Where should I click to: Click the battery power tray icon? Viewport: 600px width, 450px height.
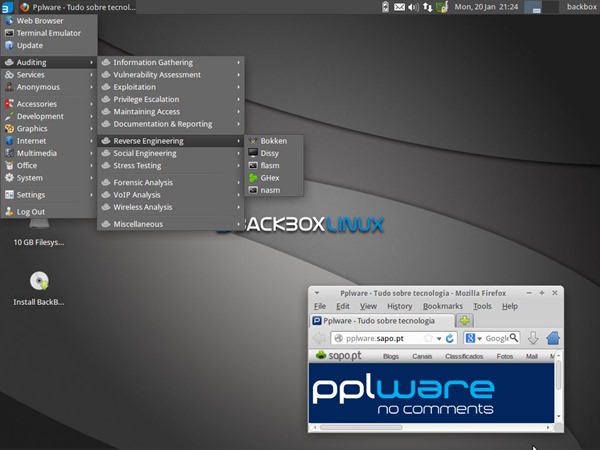pos(385,7)
